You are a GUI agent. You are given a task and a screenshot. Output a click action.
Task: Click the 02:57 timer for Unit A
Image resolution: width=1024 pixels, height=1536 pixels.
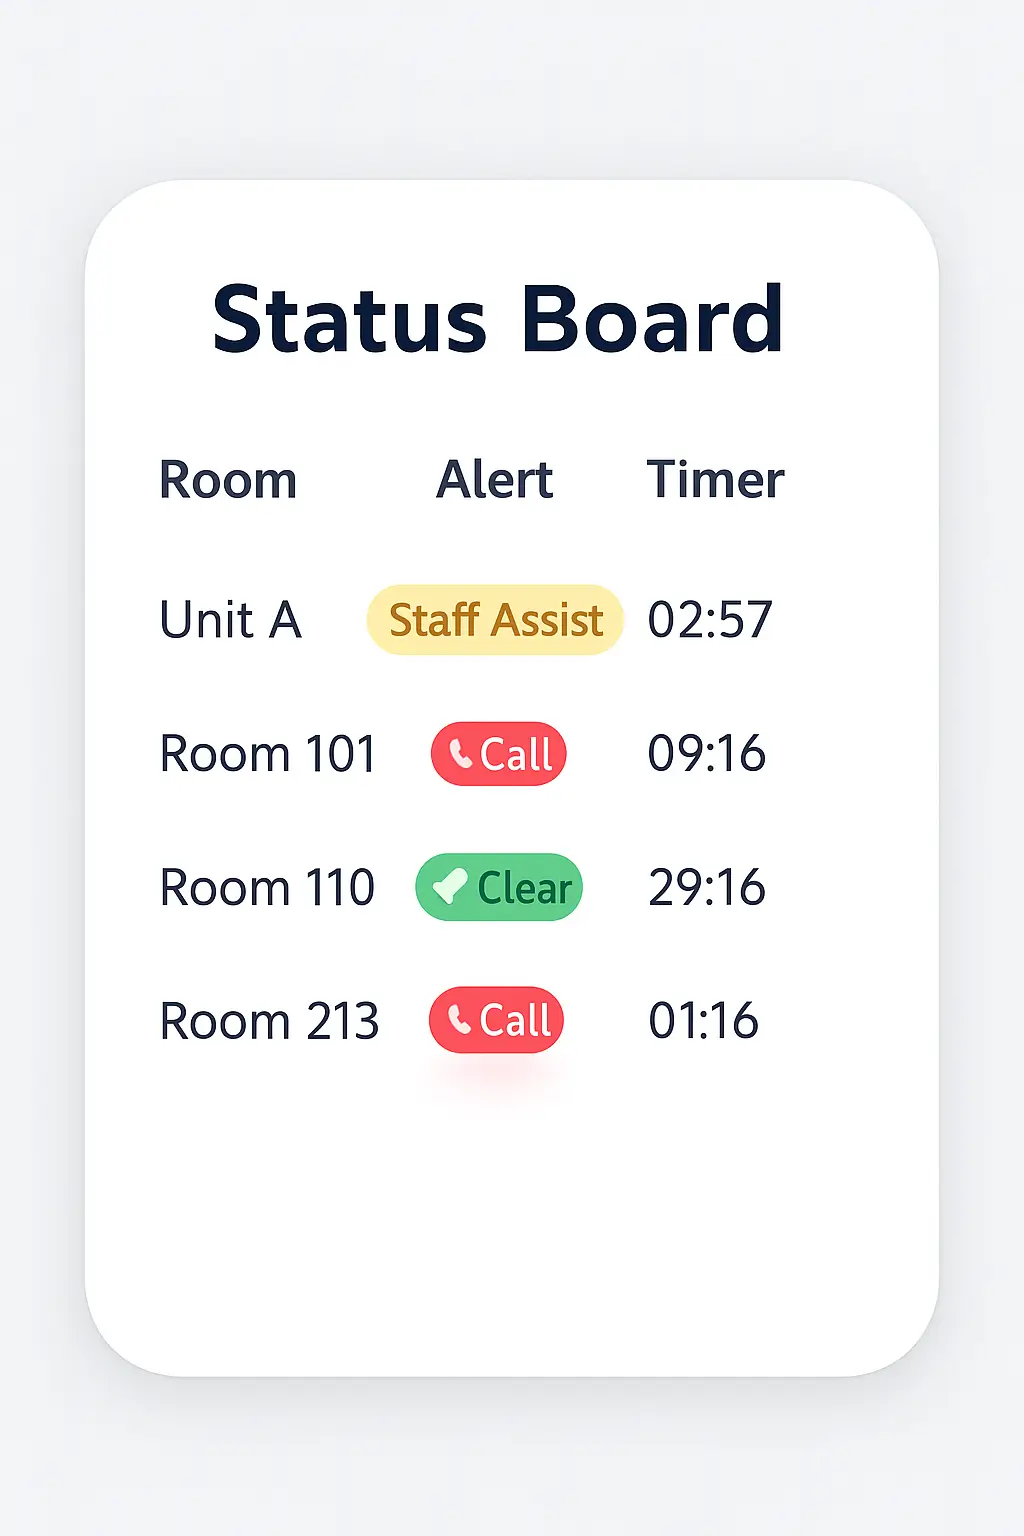[710, 620]
